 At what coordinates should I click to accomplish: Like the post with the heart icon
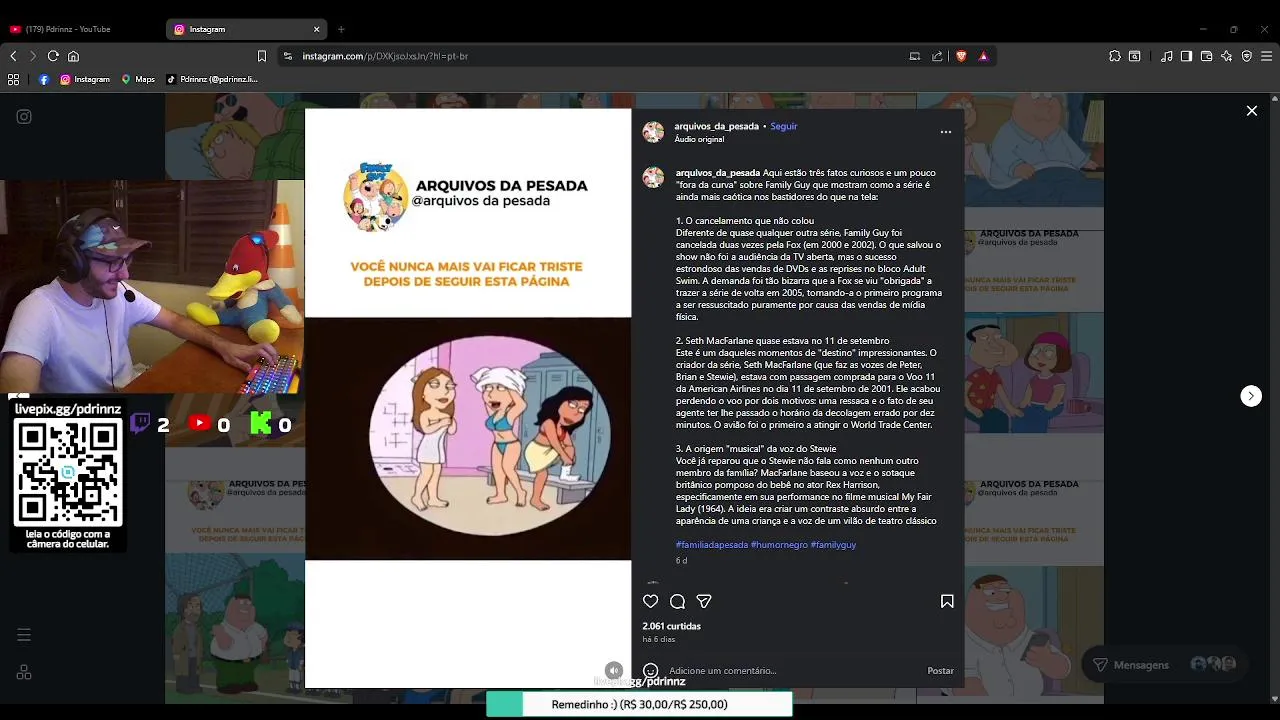[x=651, y=601]
